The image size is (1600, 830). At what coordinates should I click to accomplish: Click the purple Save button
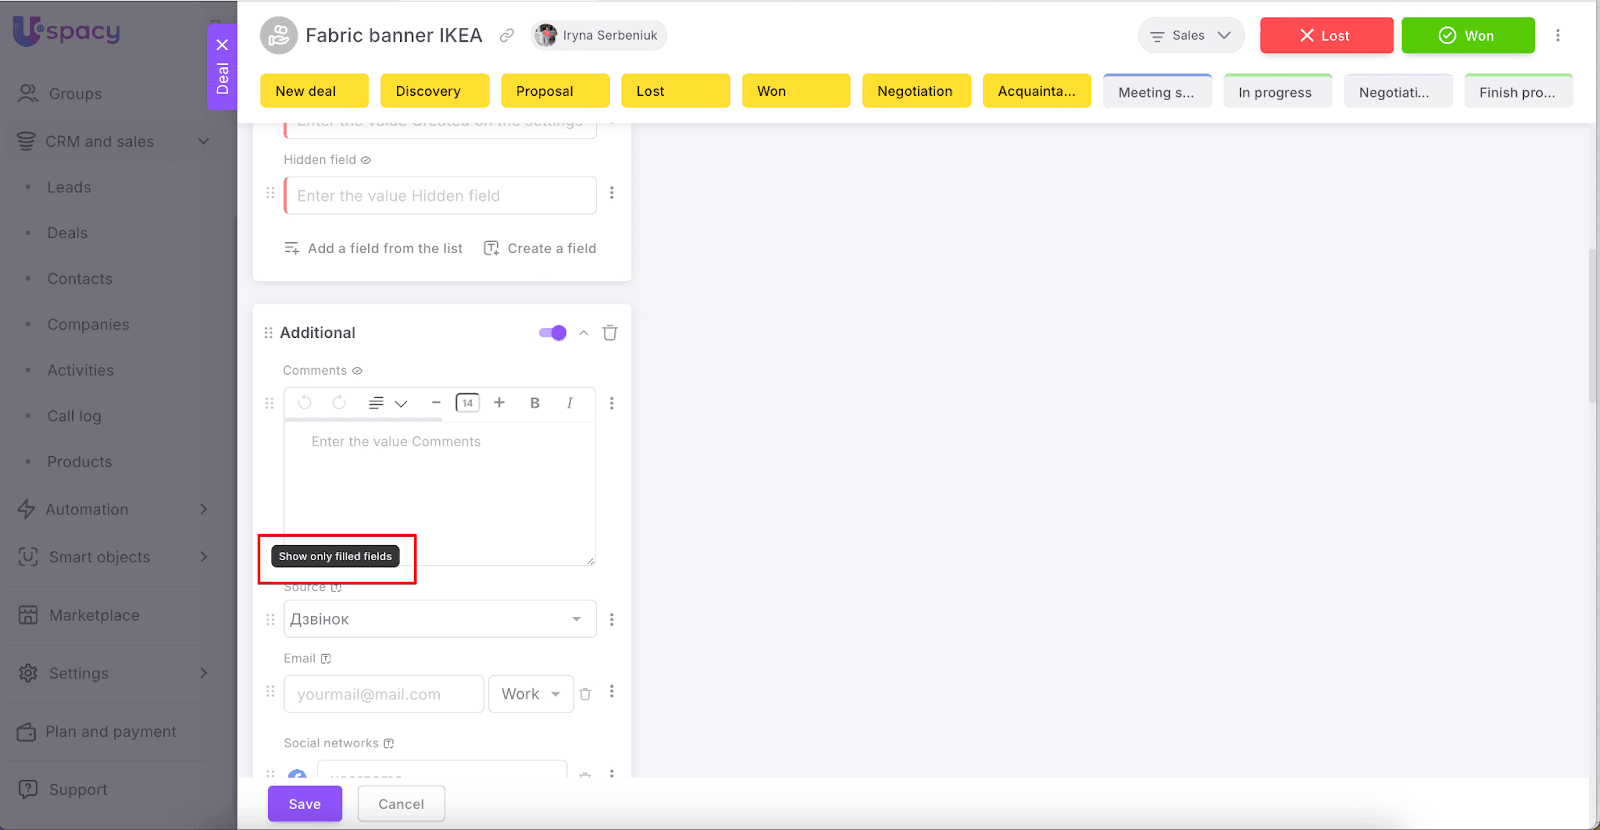click(x=305, y=804)
